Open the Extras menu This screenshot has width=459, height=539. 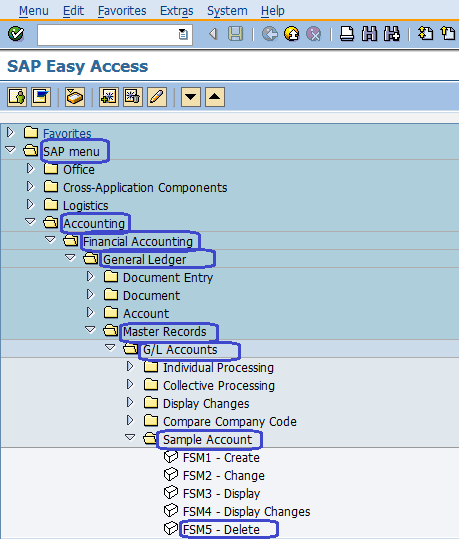click(176, 11)
